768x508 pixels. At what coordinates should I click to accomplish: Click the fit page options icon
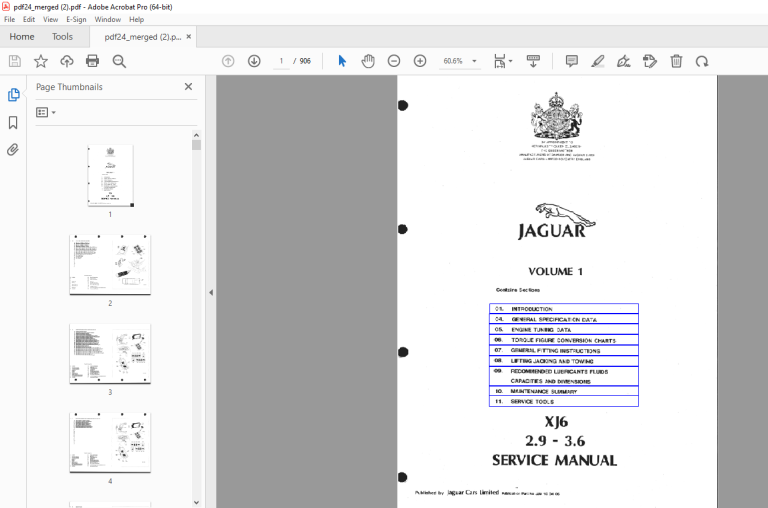(503, 61)
